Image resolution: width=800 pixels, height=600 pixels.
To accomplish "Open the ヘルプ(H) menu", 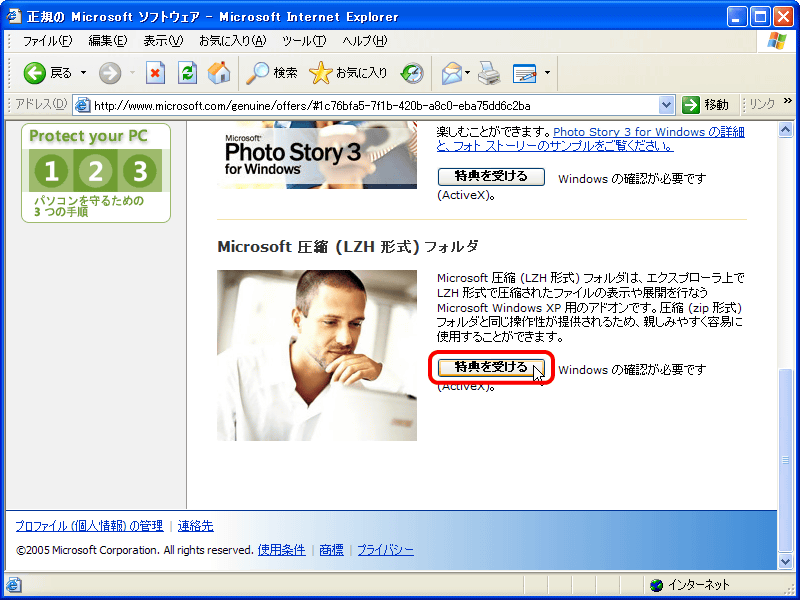I will (364, 41).
